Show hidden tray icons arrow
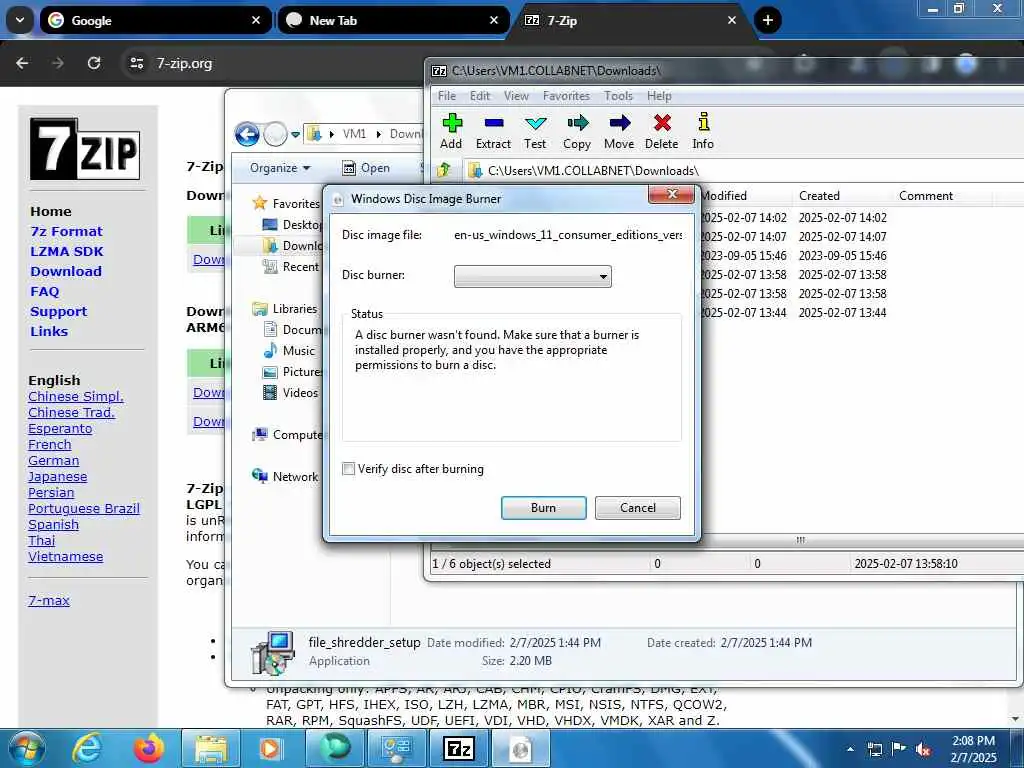 850,750
